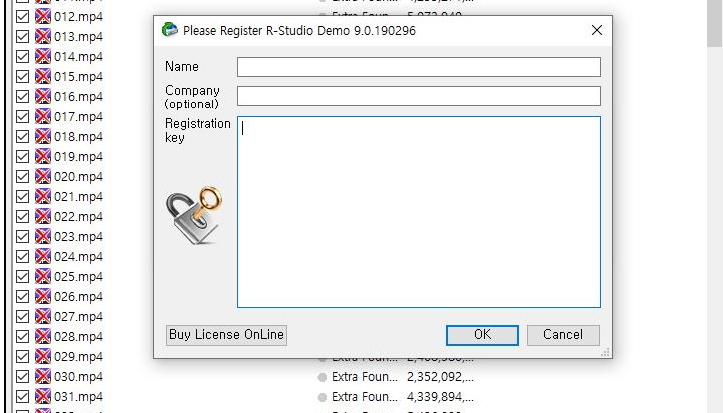Click the 019.mp4 file icon
The height and width of the screenshot is (413, 723).
(x=43, y=157)
